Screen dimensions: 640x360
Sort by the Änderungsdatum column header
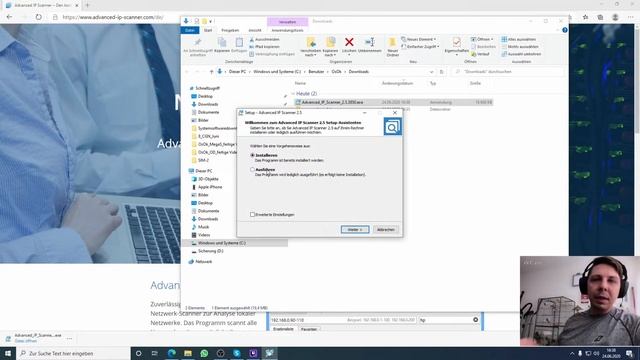tap(397, 83)
